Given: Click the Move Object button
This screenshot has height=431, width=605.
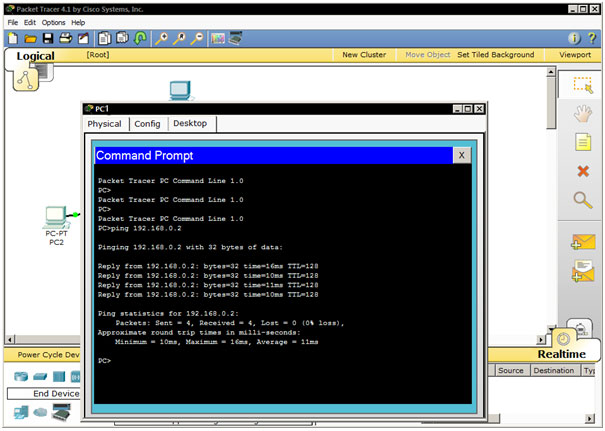Looking at the screenshot, I should [428, 55].
